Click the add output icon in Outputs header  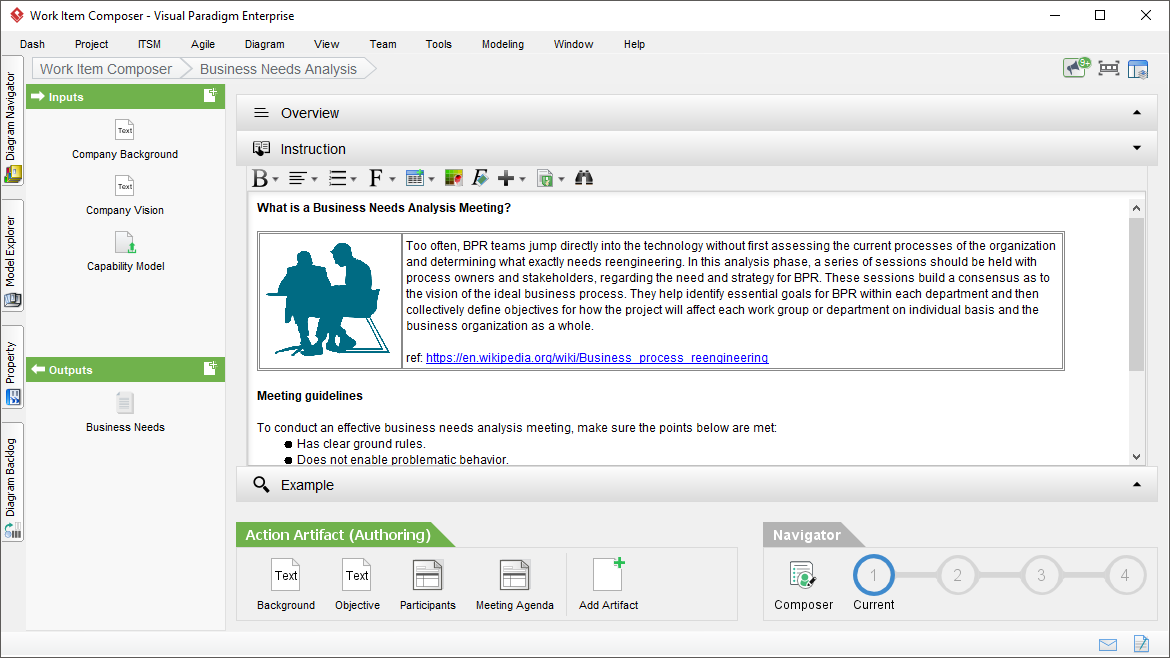pyautogui.click(x=210, y=369)
